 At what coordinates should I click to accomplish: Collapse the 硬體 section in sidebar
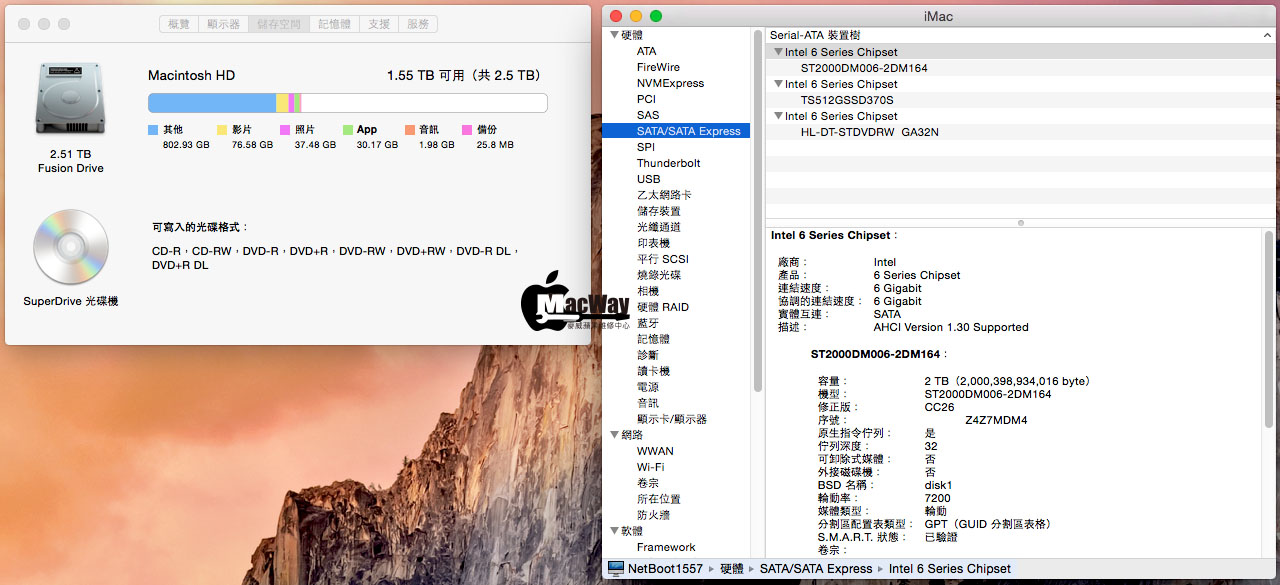click(x=613, y=35)
